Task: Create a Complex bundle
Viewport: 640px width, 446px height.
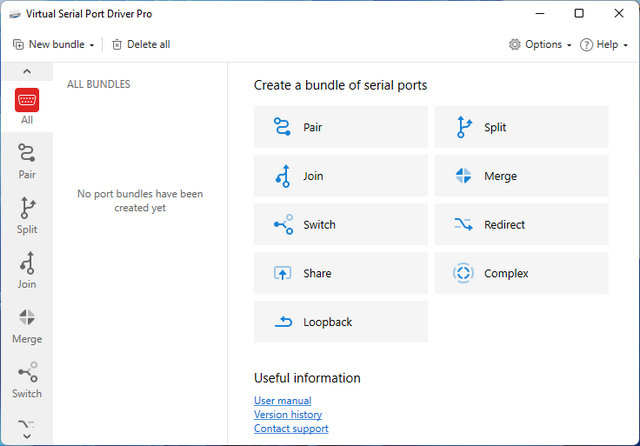Action: point(521,273)
